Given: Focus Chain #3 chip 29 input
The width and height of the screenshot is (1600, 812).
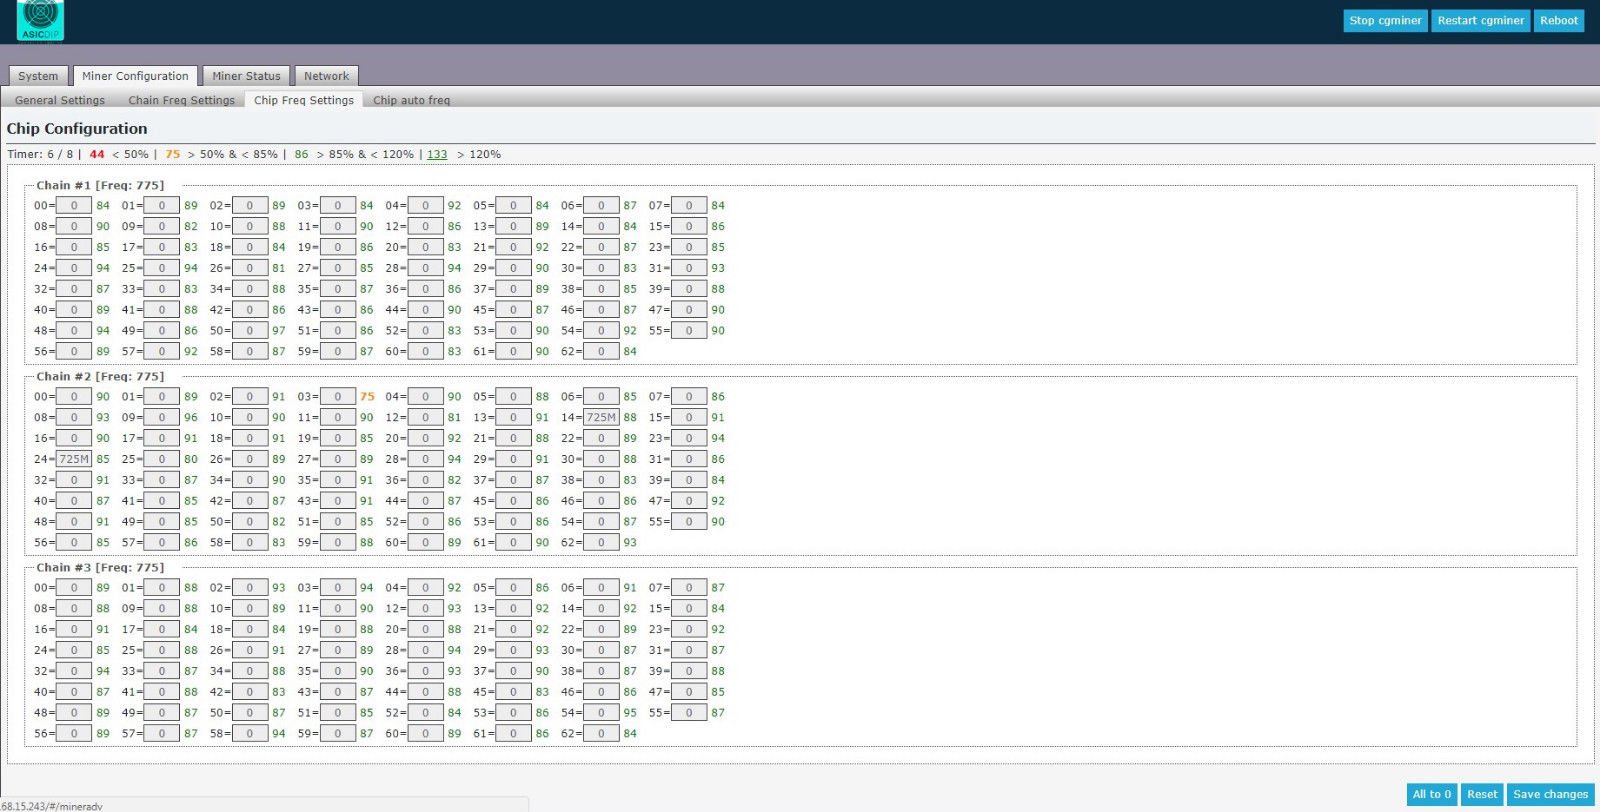Looking at the screenshot, I should pos(513,650).
